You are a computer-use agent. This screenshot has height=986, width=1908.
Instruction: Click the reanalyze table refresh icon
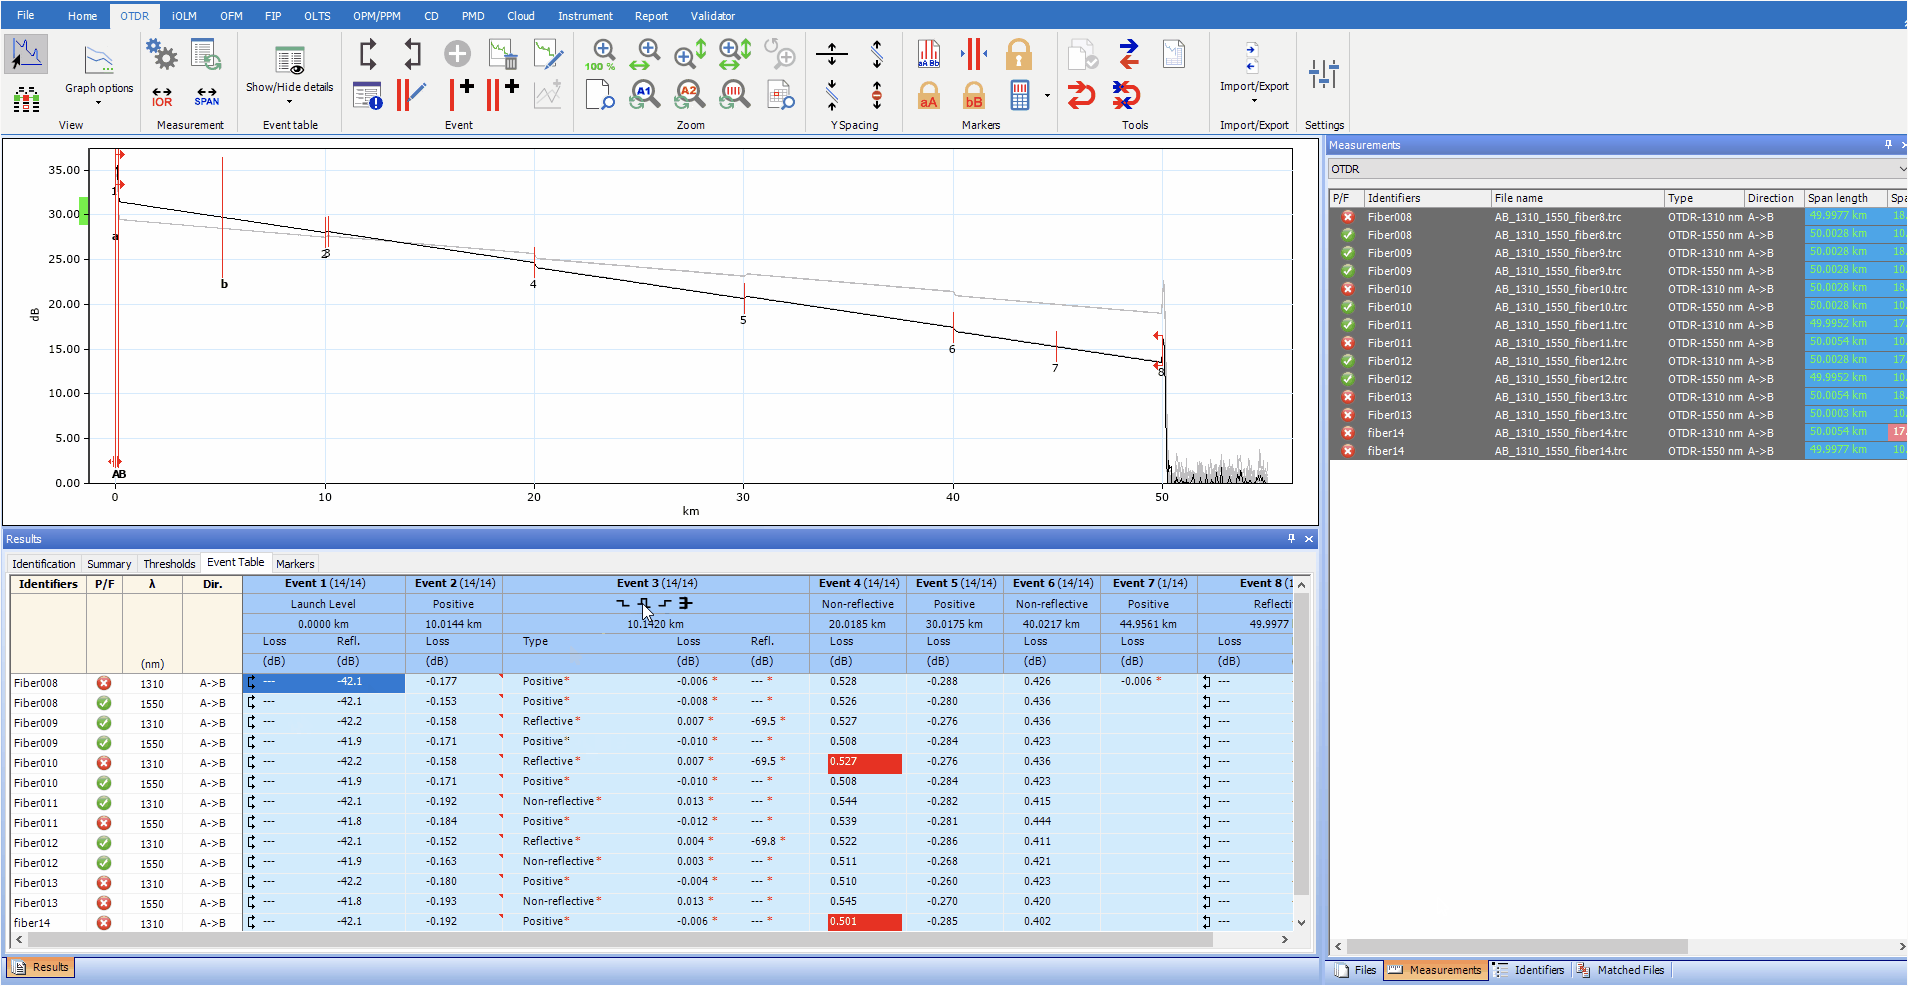(206, 54)
